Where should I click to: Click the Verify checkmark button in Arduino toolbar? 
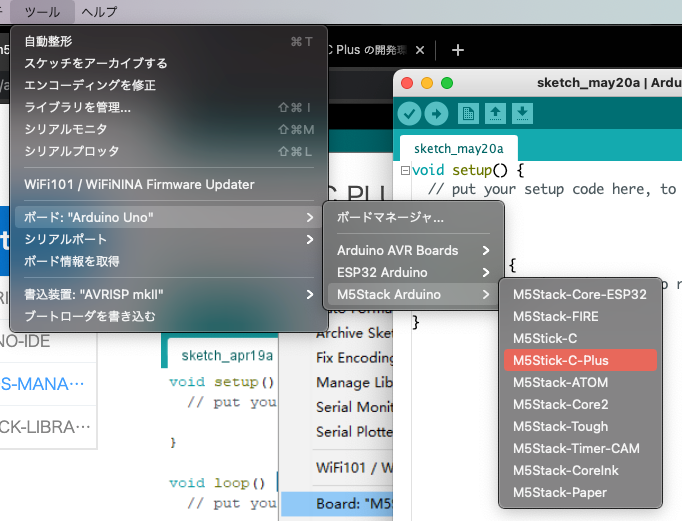point(409,114)
